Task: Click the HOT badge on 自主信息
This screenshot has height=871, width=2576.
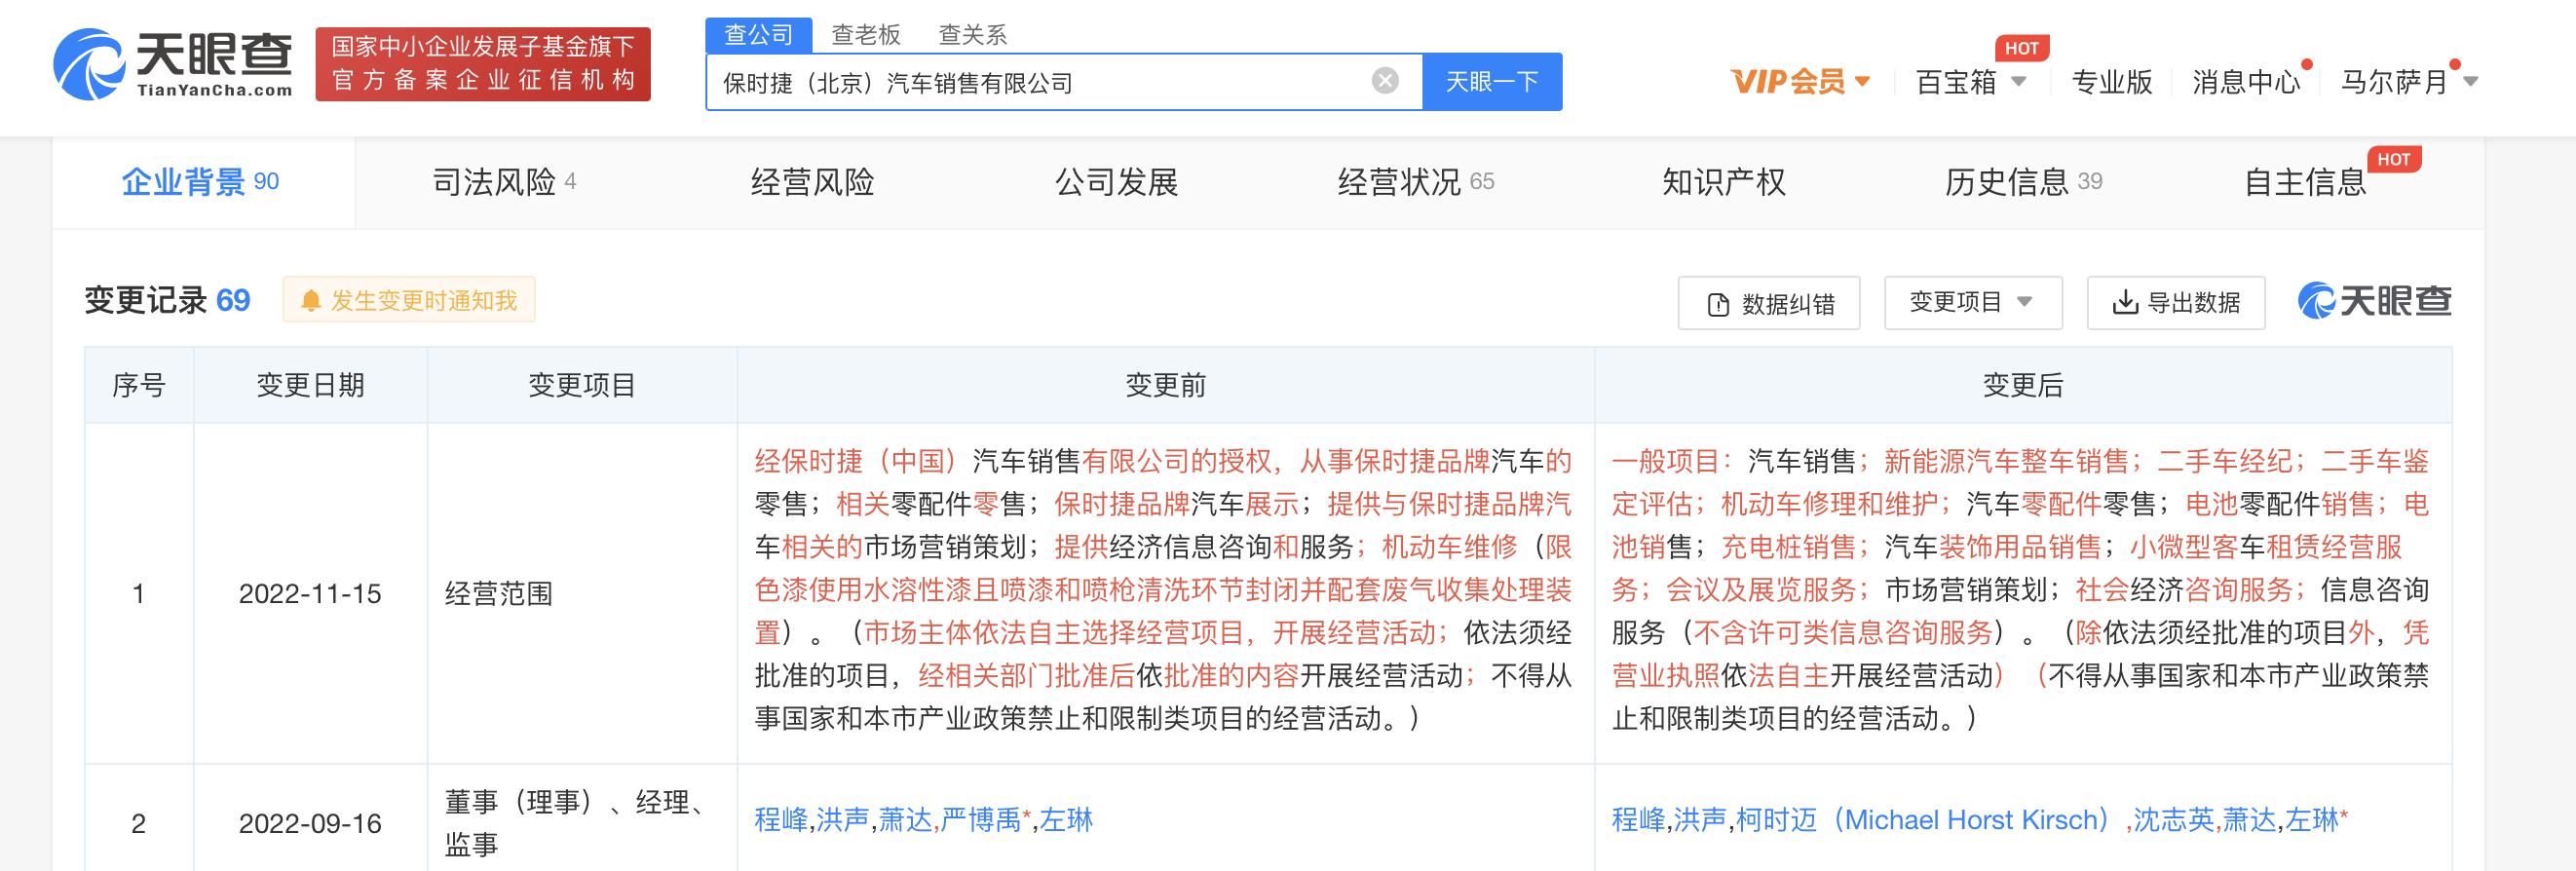Action: (x=2393, y=159)
